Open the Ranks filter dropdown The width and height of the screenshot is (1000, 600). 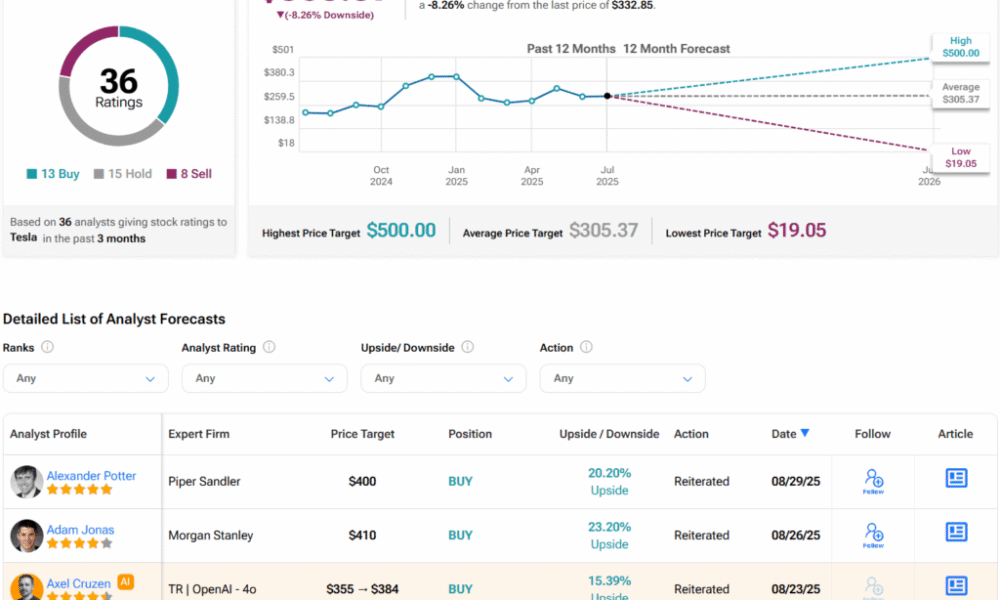[x=85, y=378]
